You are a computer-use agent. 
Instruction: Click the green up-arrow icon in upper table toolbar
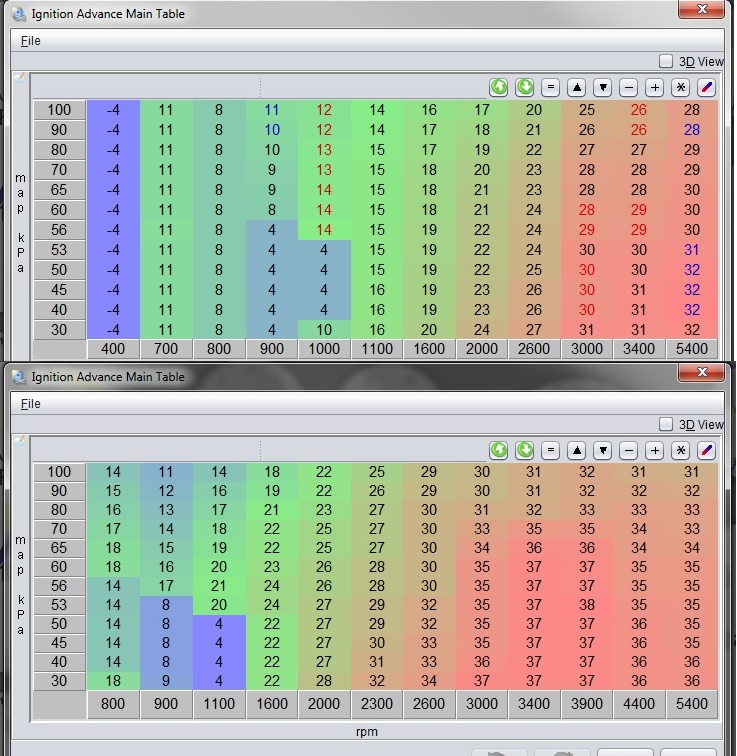coord(499,87)
